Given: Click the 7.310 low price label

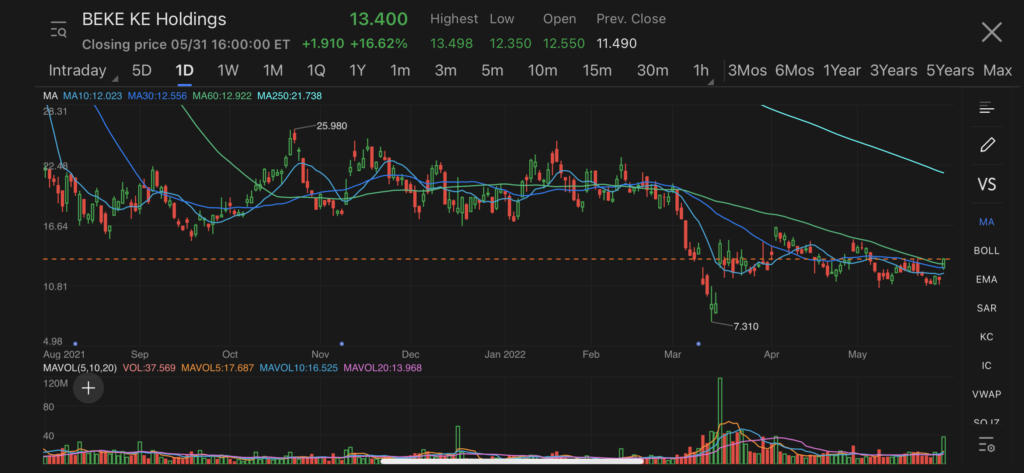Looking at the screenshot, I should [x=746, y=326].
